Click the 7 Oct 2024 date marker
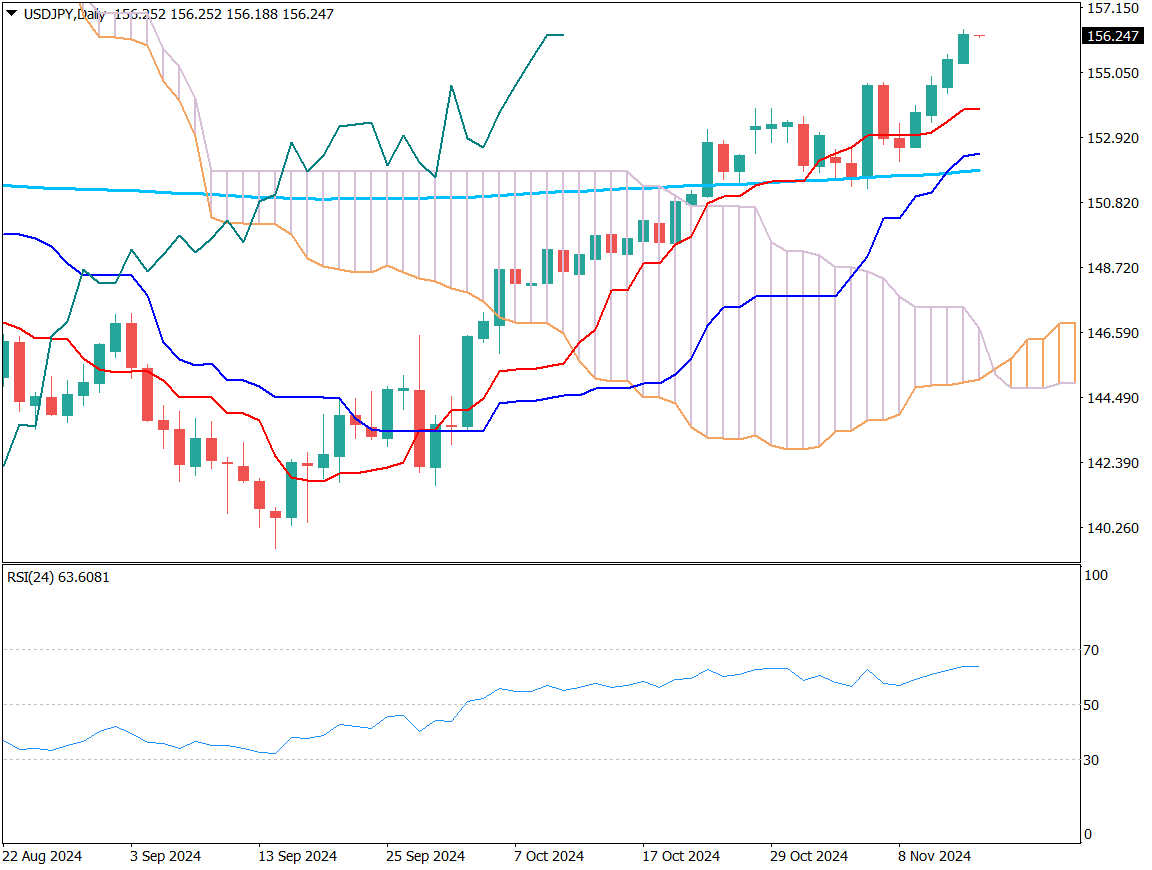Screen dimensions: 1152x870 click(x=549, y=856)
